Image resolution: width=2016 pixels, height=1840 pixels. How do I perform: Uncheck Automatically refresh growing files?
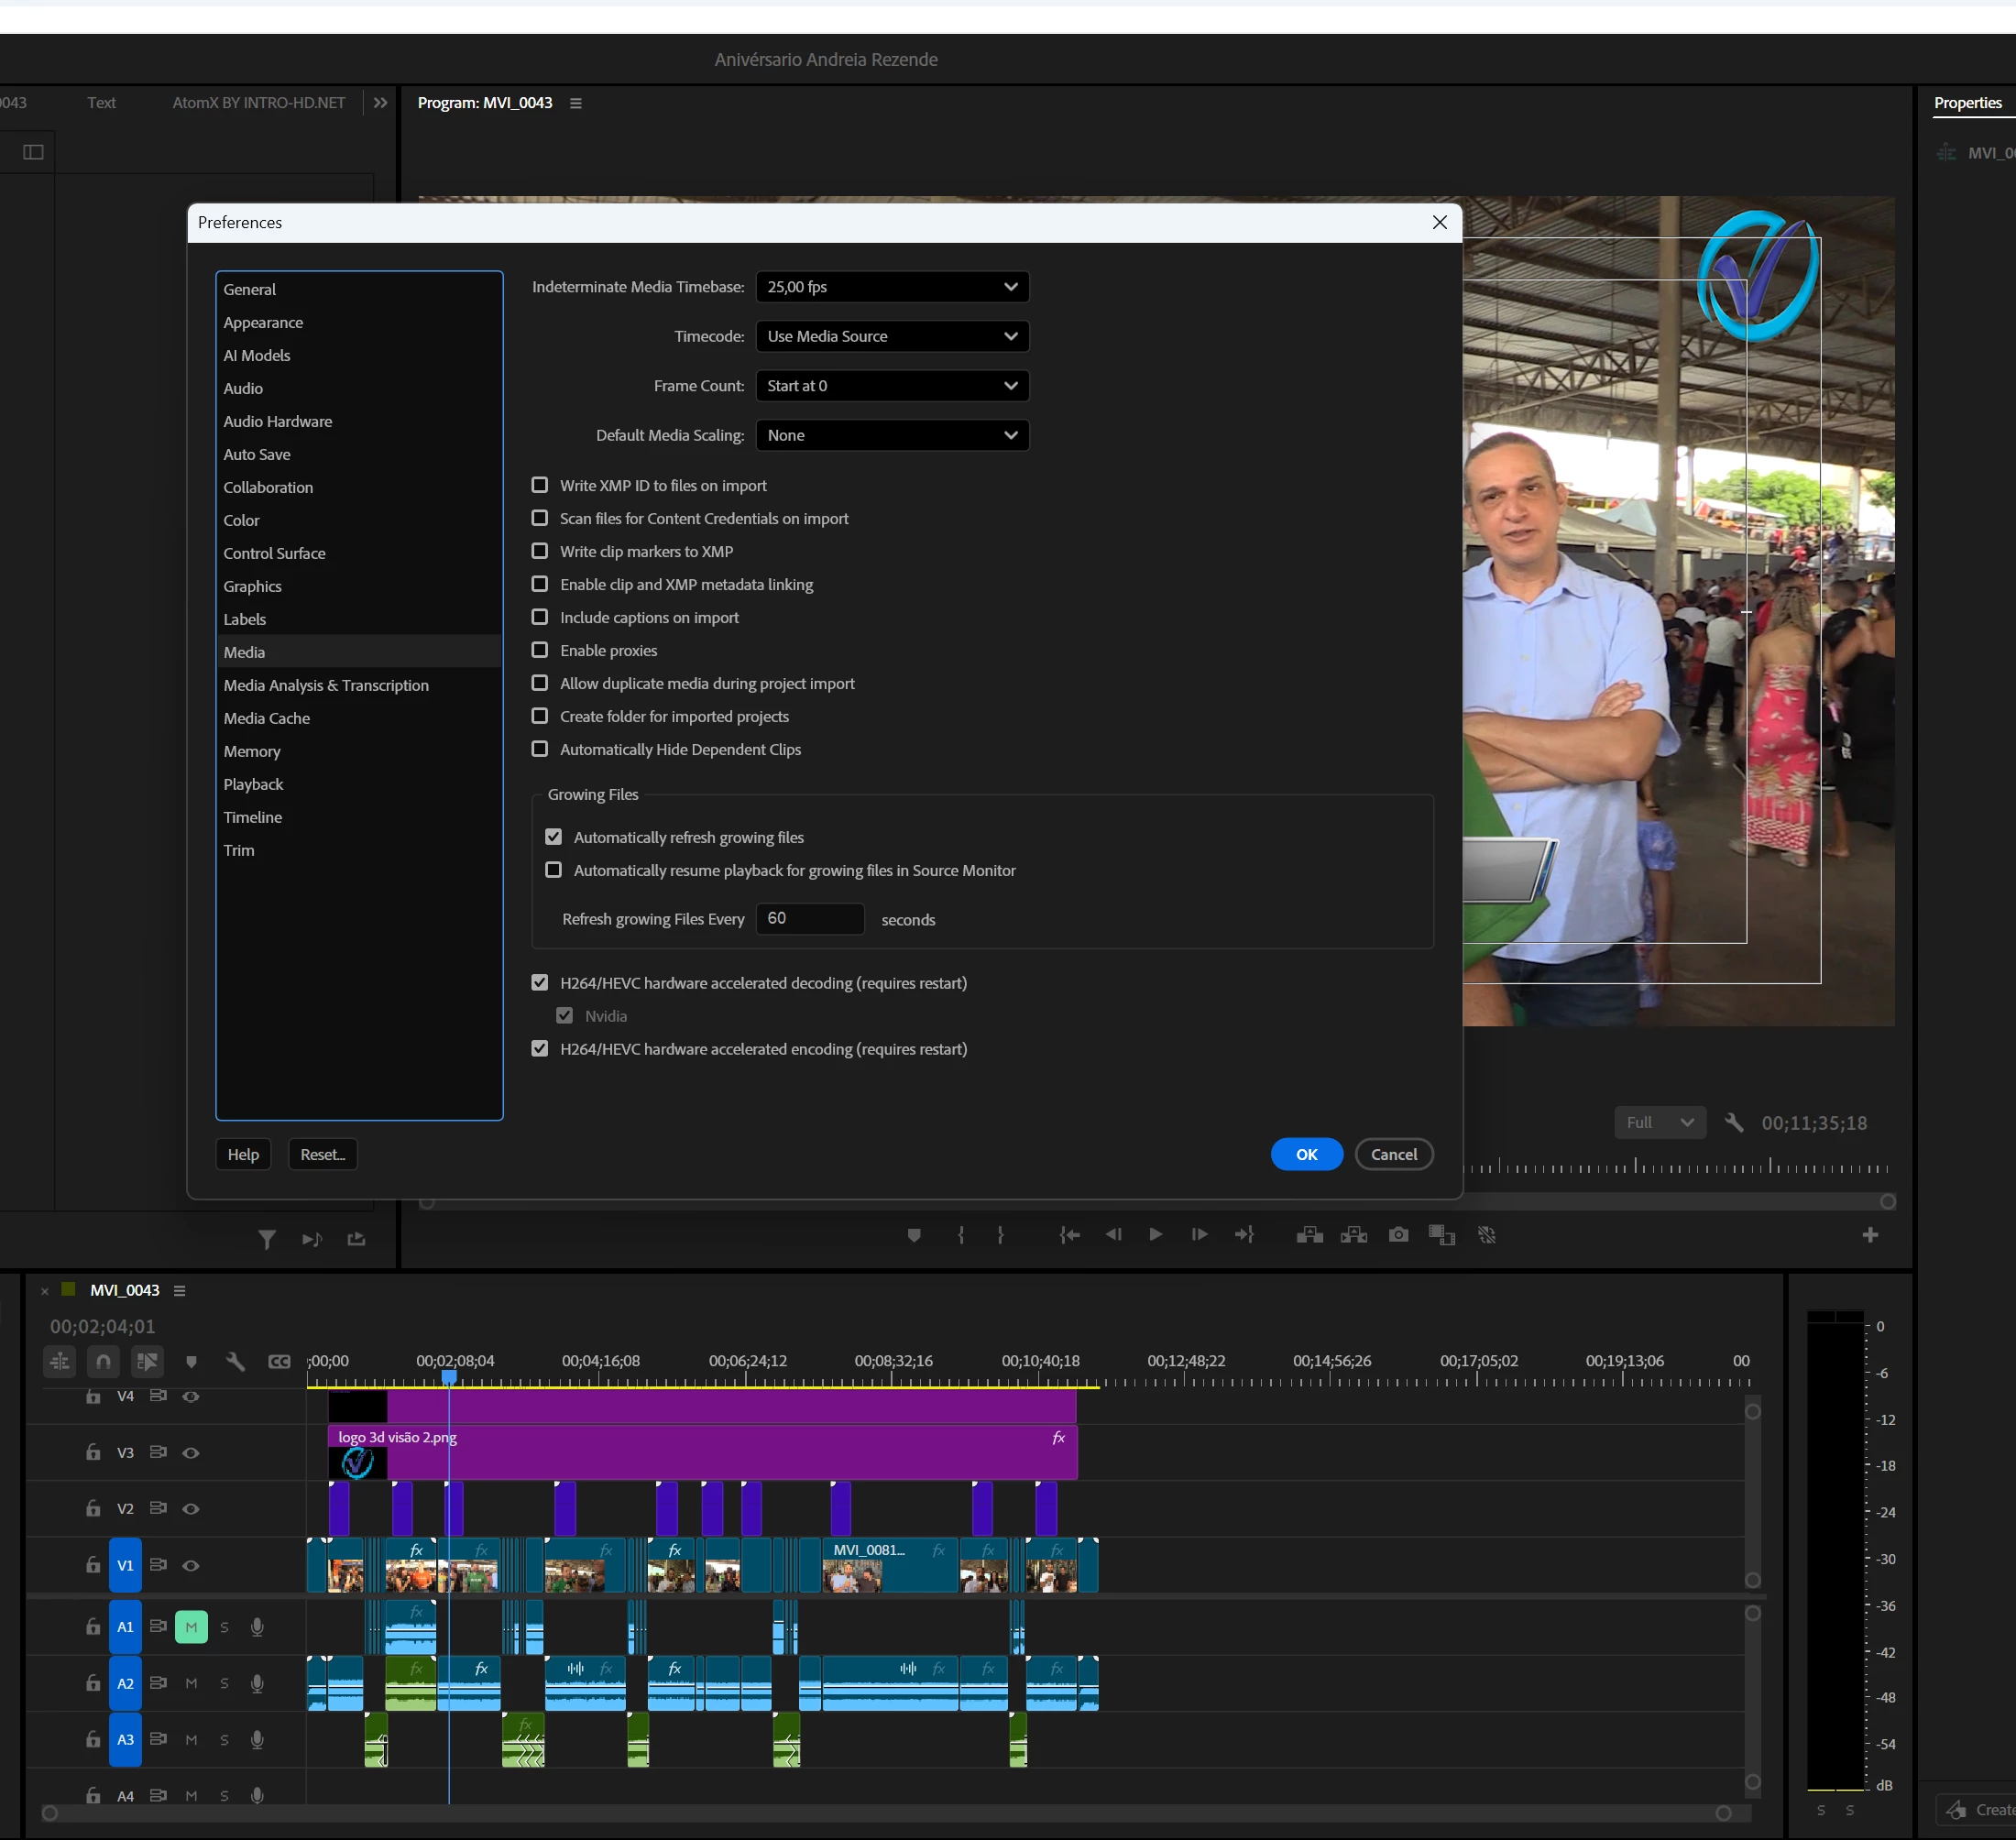554,837
